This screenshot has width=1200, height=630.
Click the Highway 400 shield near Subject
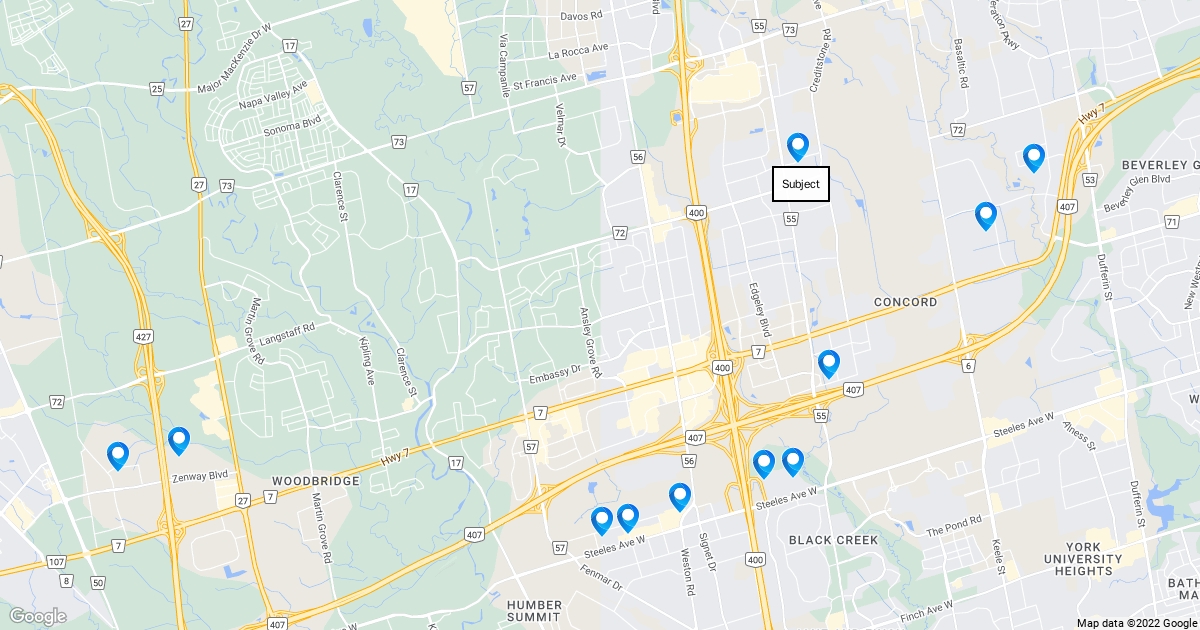point(697,212)
